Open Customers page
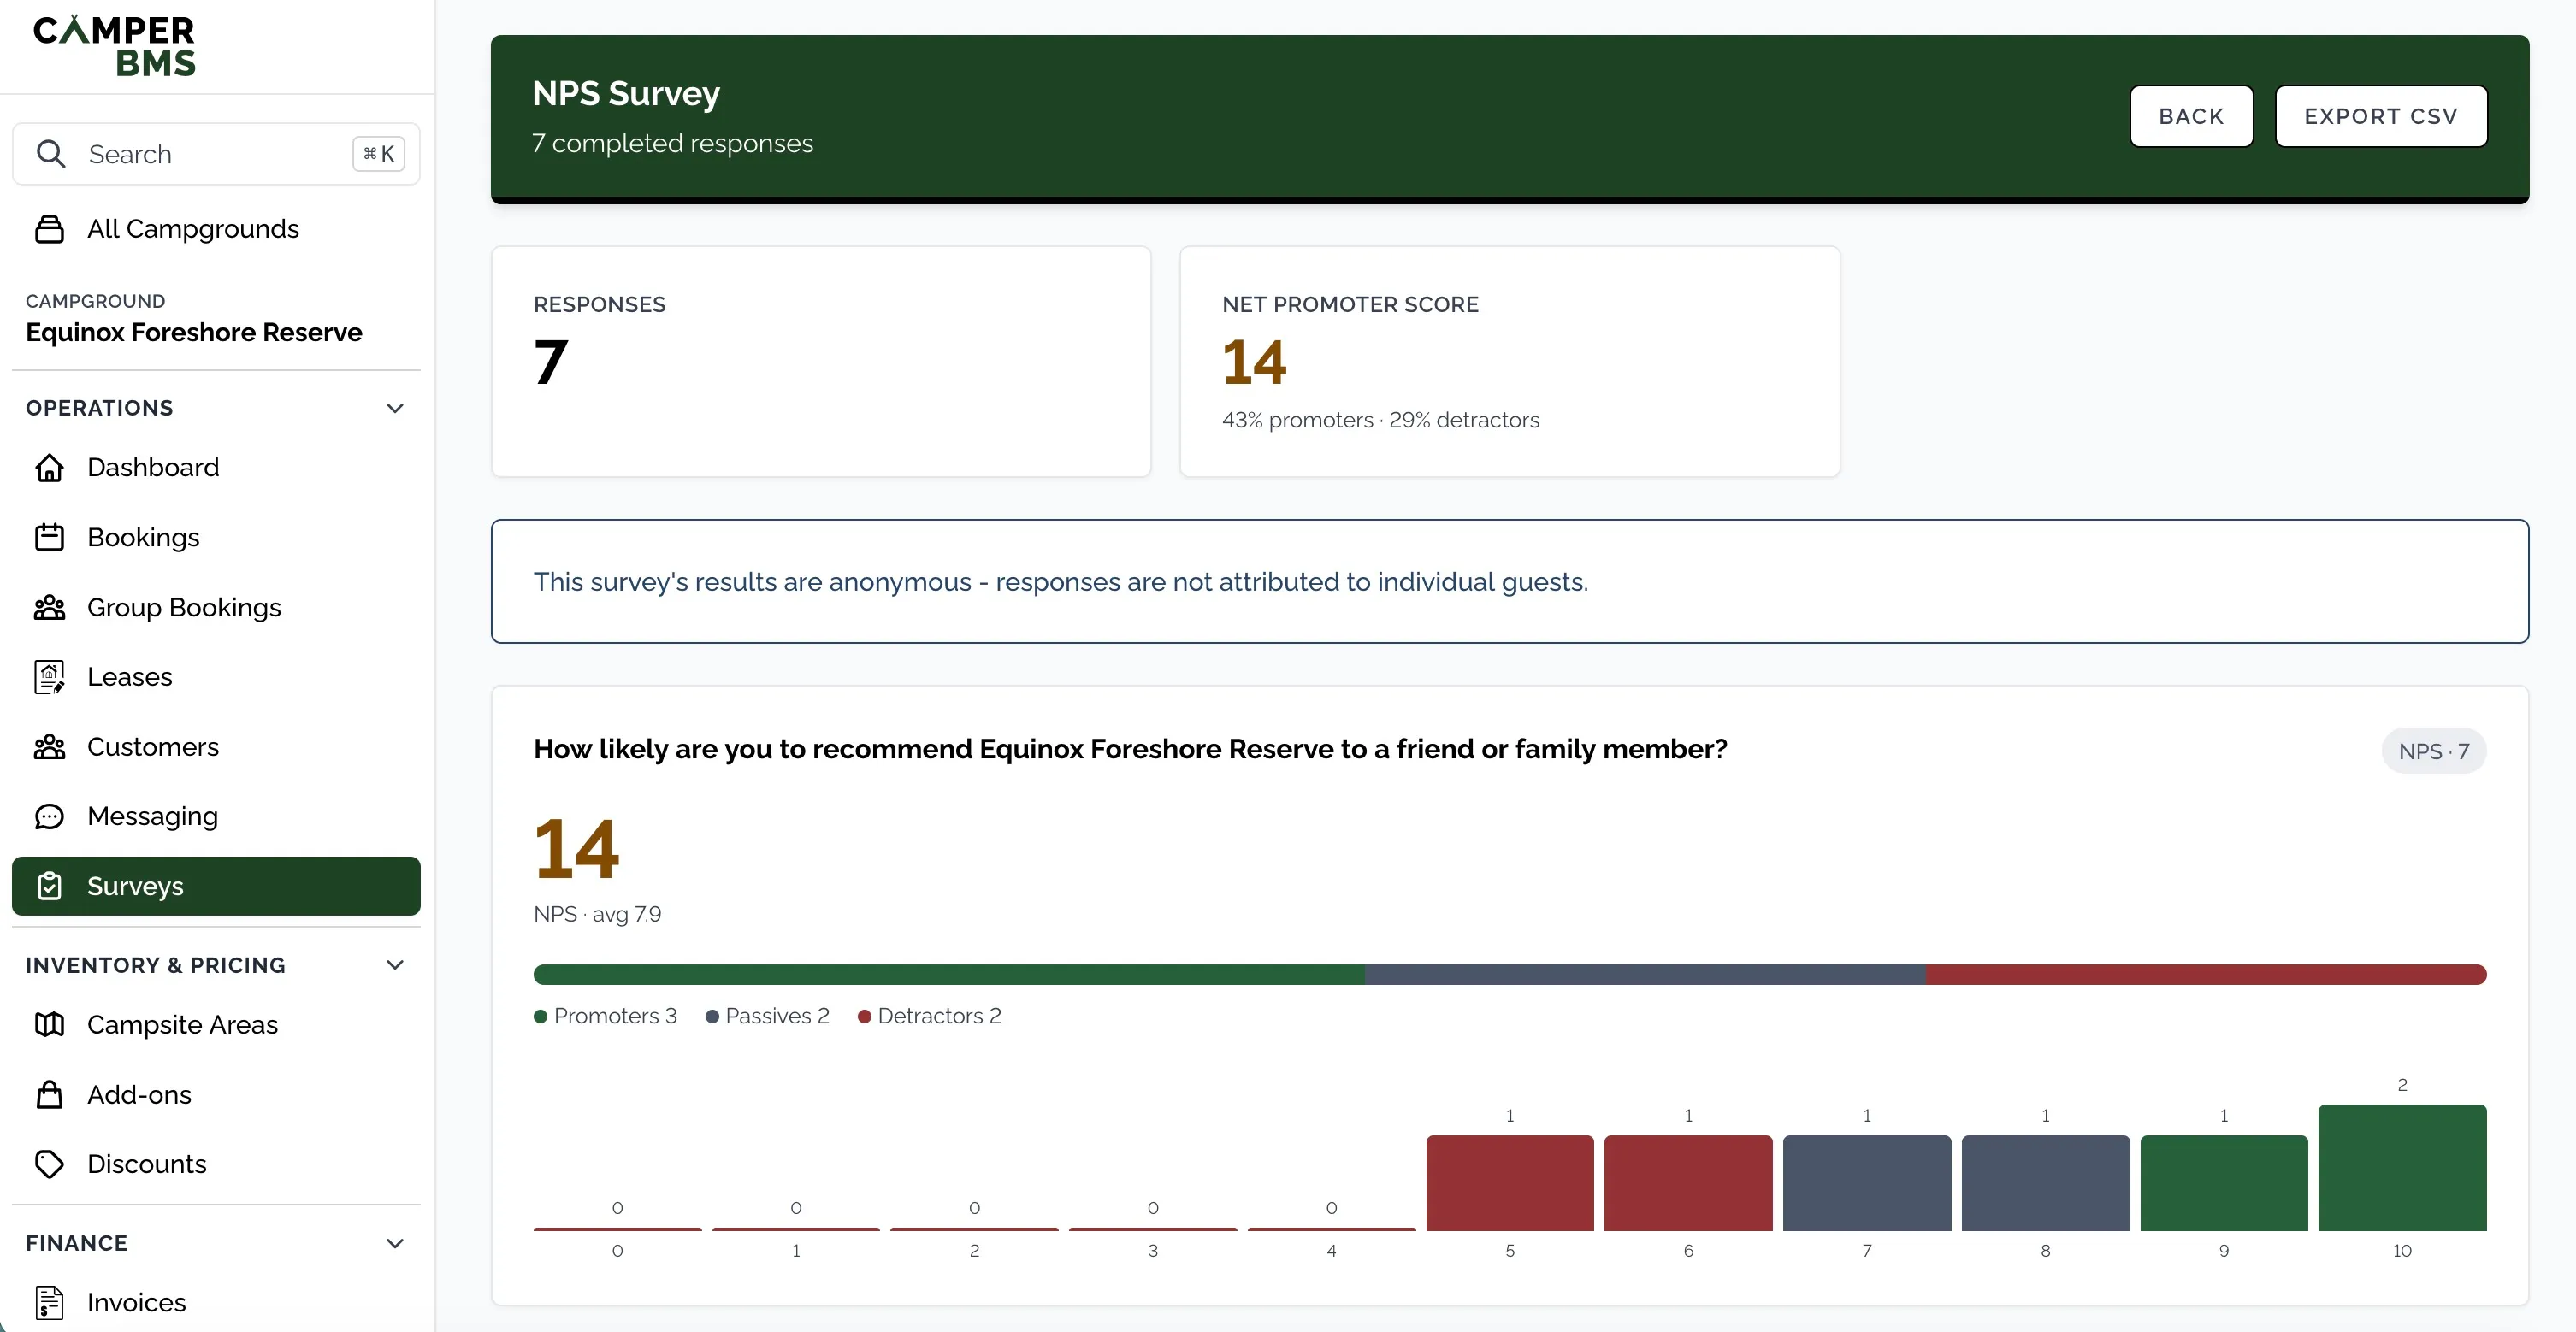Viewport: 2576px width, 1332px height. tap(216, 747)
